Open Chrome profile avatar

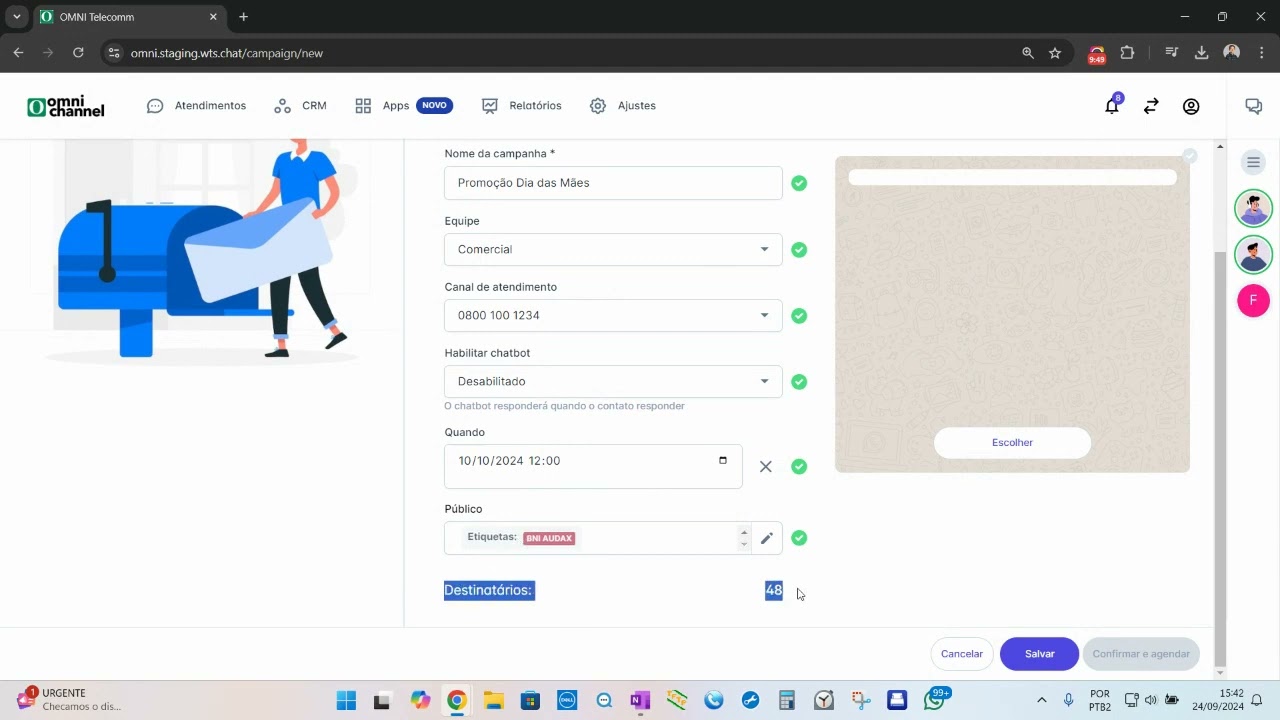pos(1232,53)
